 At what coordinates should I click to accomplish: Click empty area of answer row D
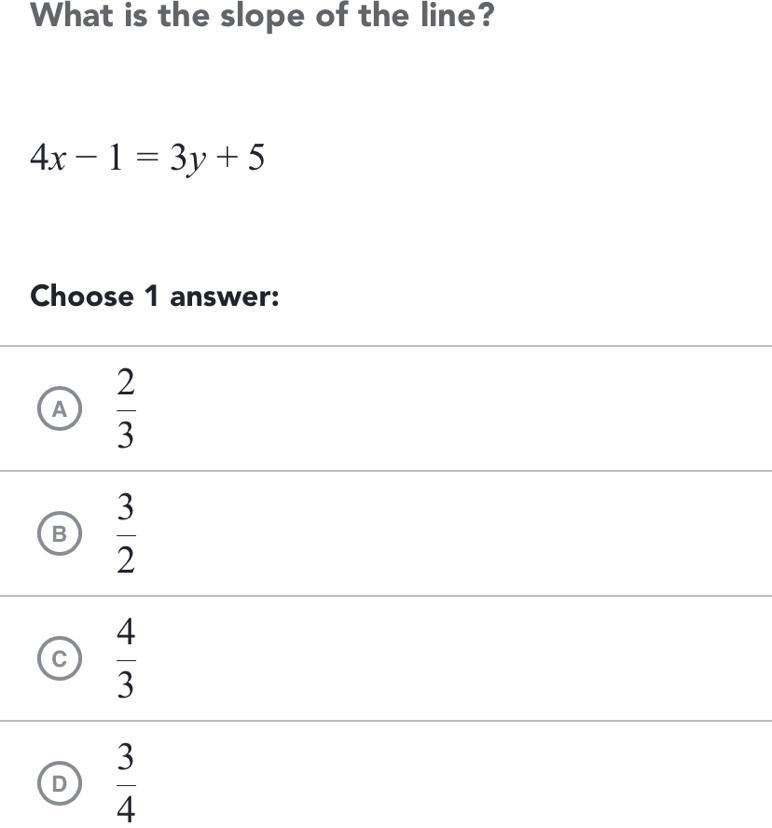click(x=450, y=784)
